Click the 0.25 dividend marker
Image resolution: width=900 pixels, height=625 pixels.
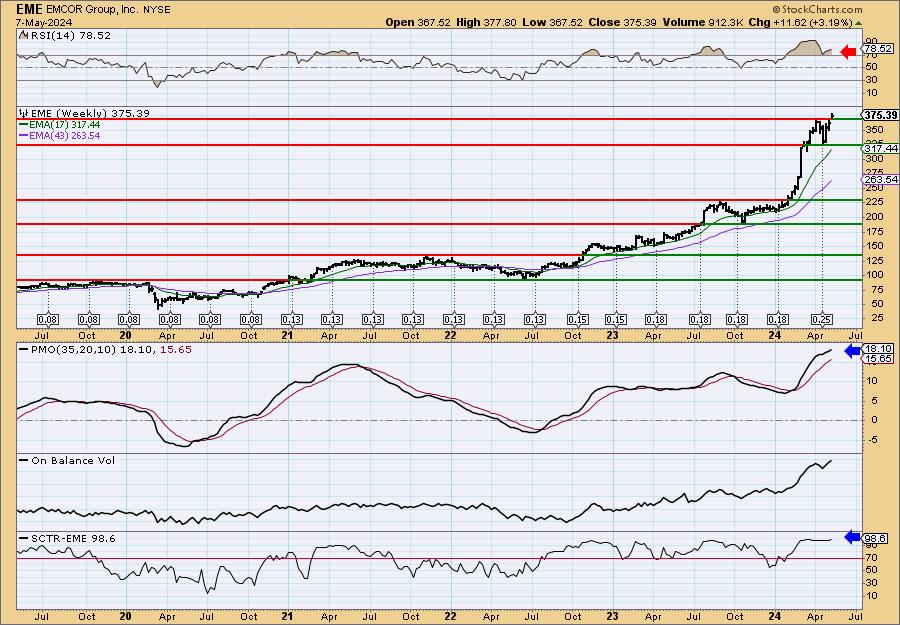click(822, 319)
